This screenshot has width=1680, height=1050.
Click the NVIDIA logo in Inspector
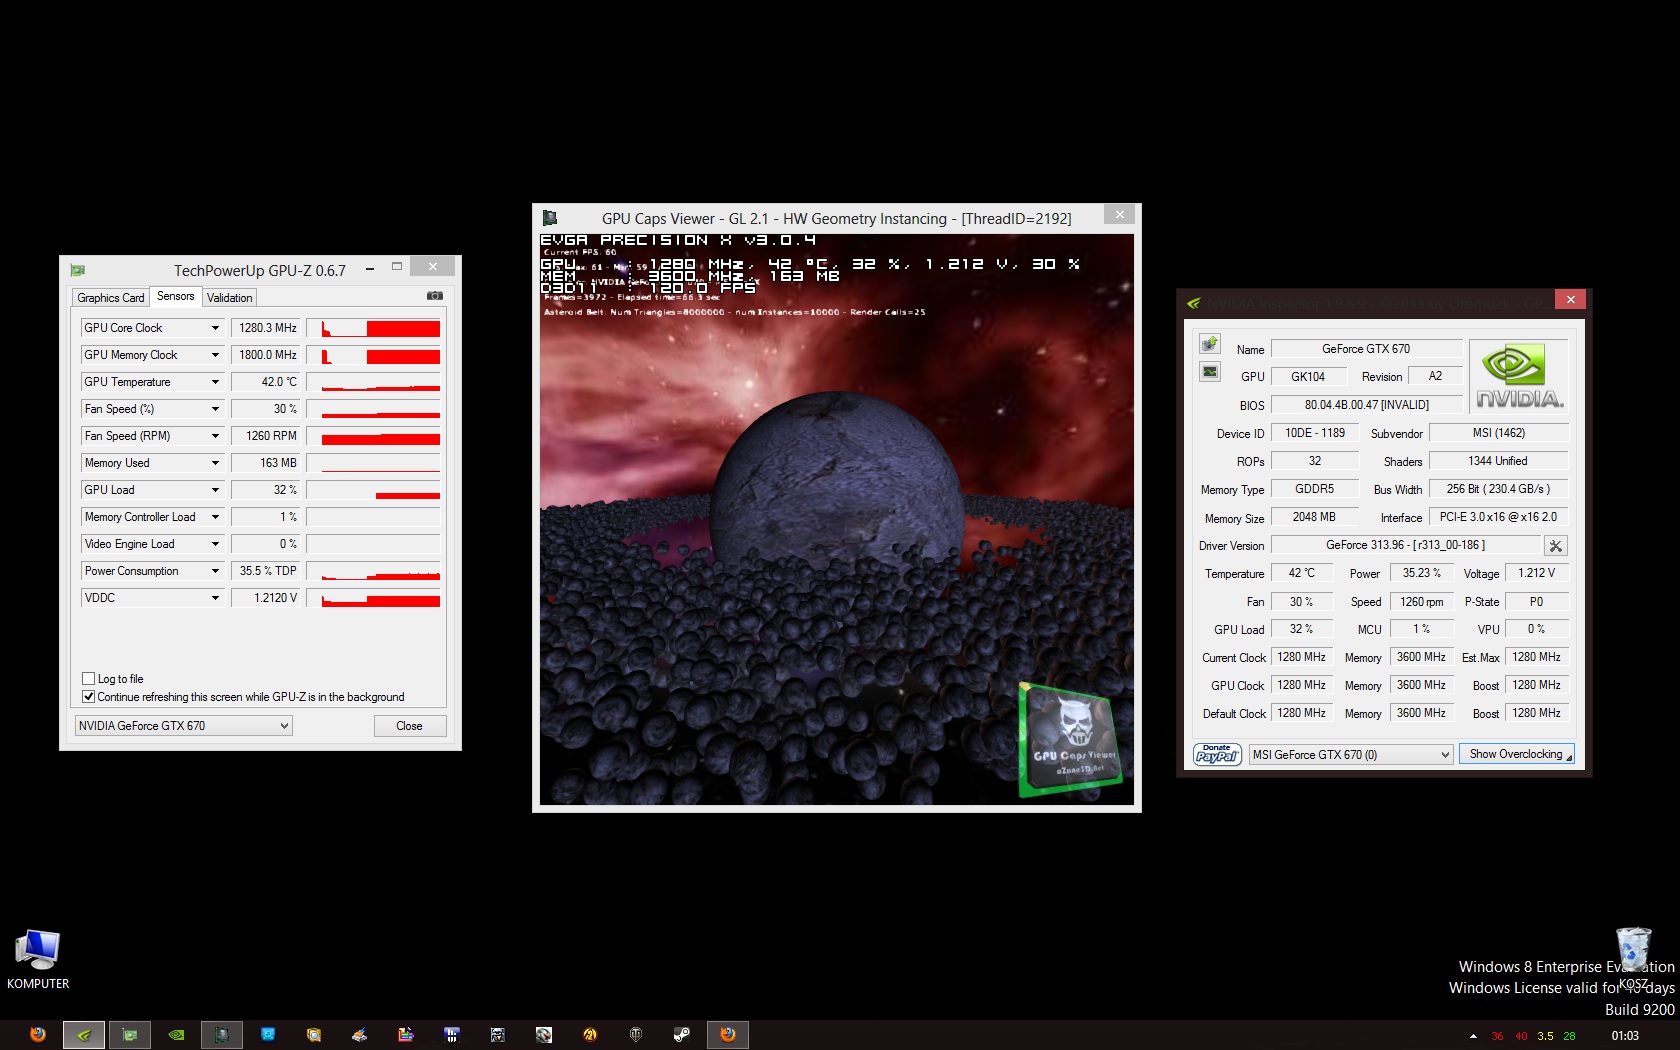tap(1519, 377)
